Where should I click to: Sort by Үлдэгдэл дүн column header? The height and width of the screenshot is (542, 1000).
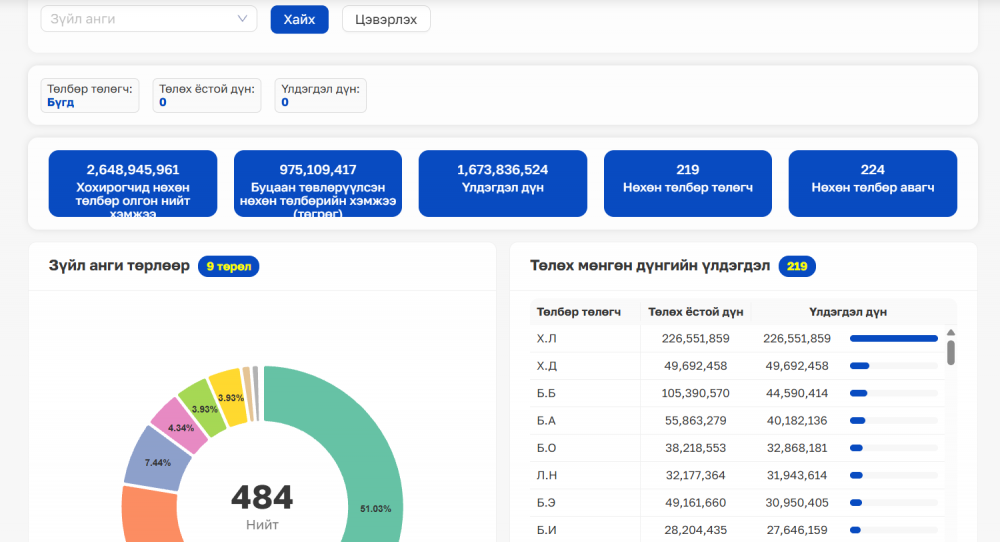pos(848,312)
